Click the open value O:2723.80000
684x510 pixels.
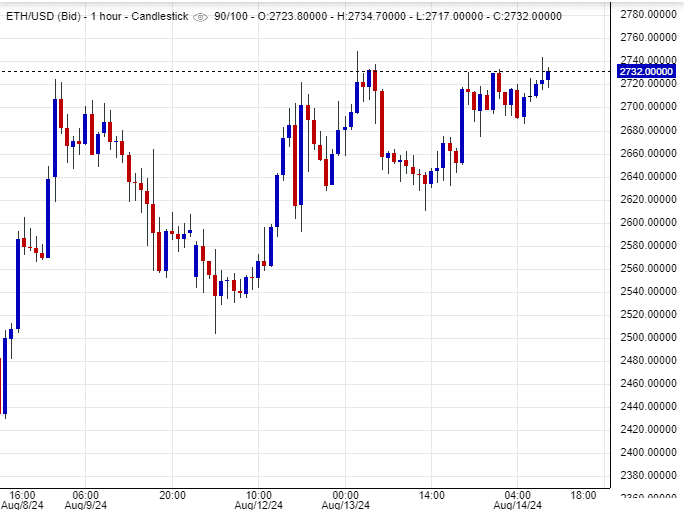point(300,16)
